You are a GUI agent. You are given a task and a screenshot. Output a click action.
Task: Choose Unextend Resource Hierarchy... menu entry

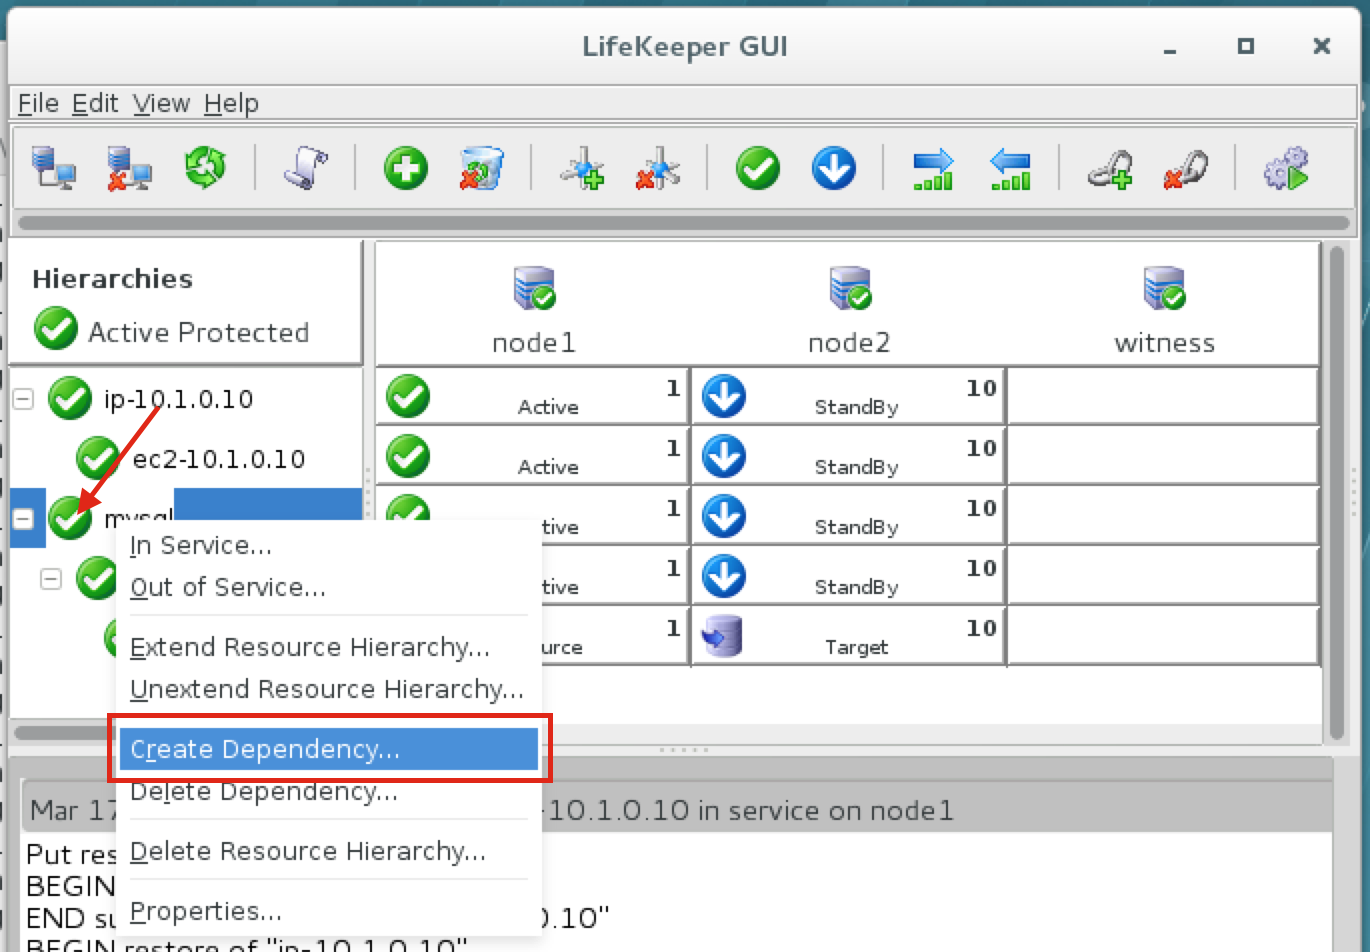pos(328,689)
